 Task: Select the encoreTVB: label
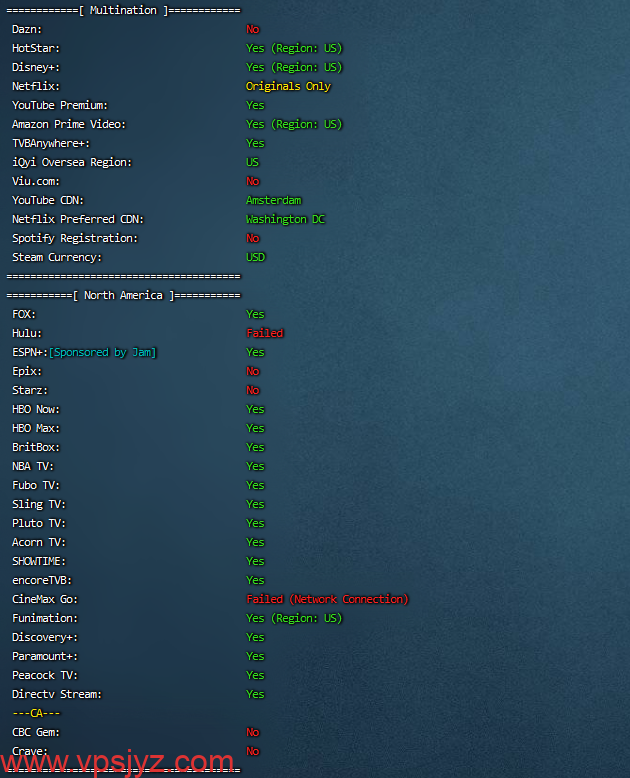[x=42, y=581]
